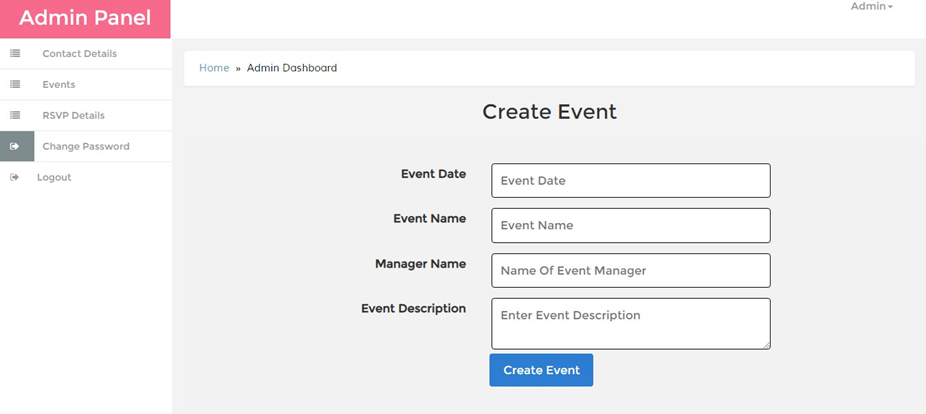Select RSVP Details text in the sidebar

73,116
